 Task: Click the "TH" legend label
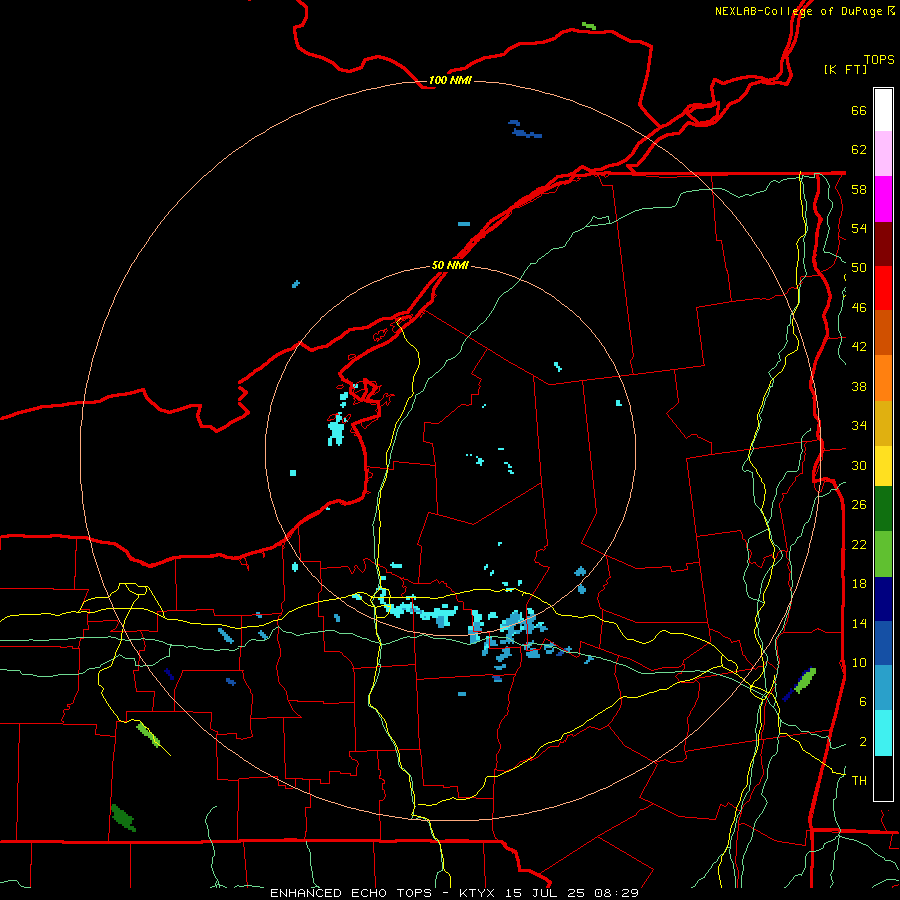[x=859, y=781]
